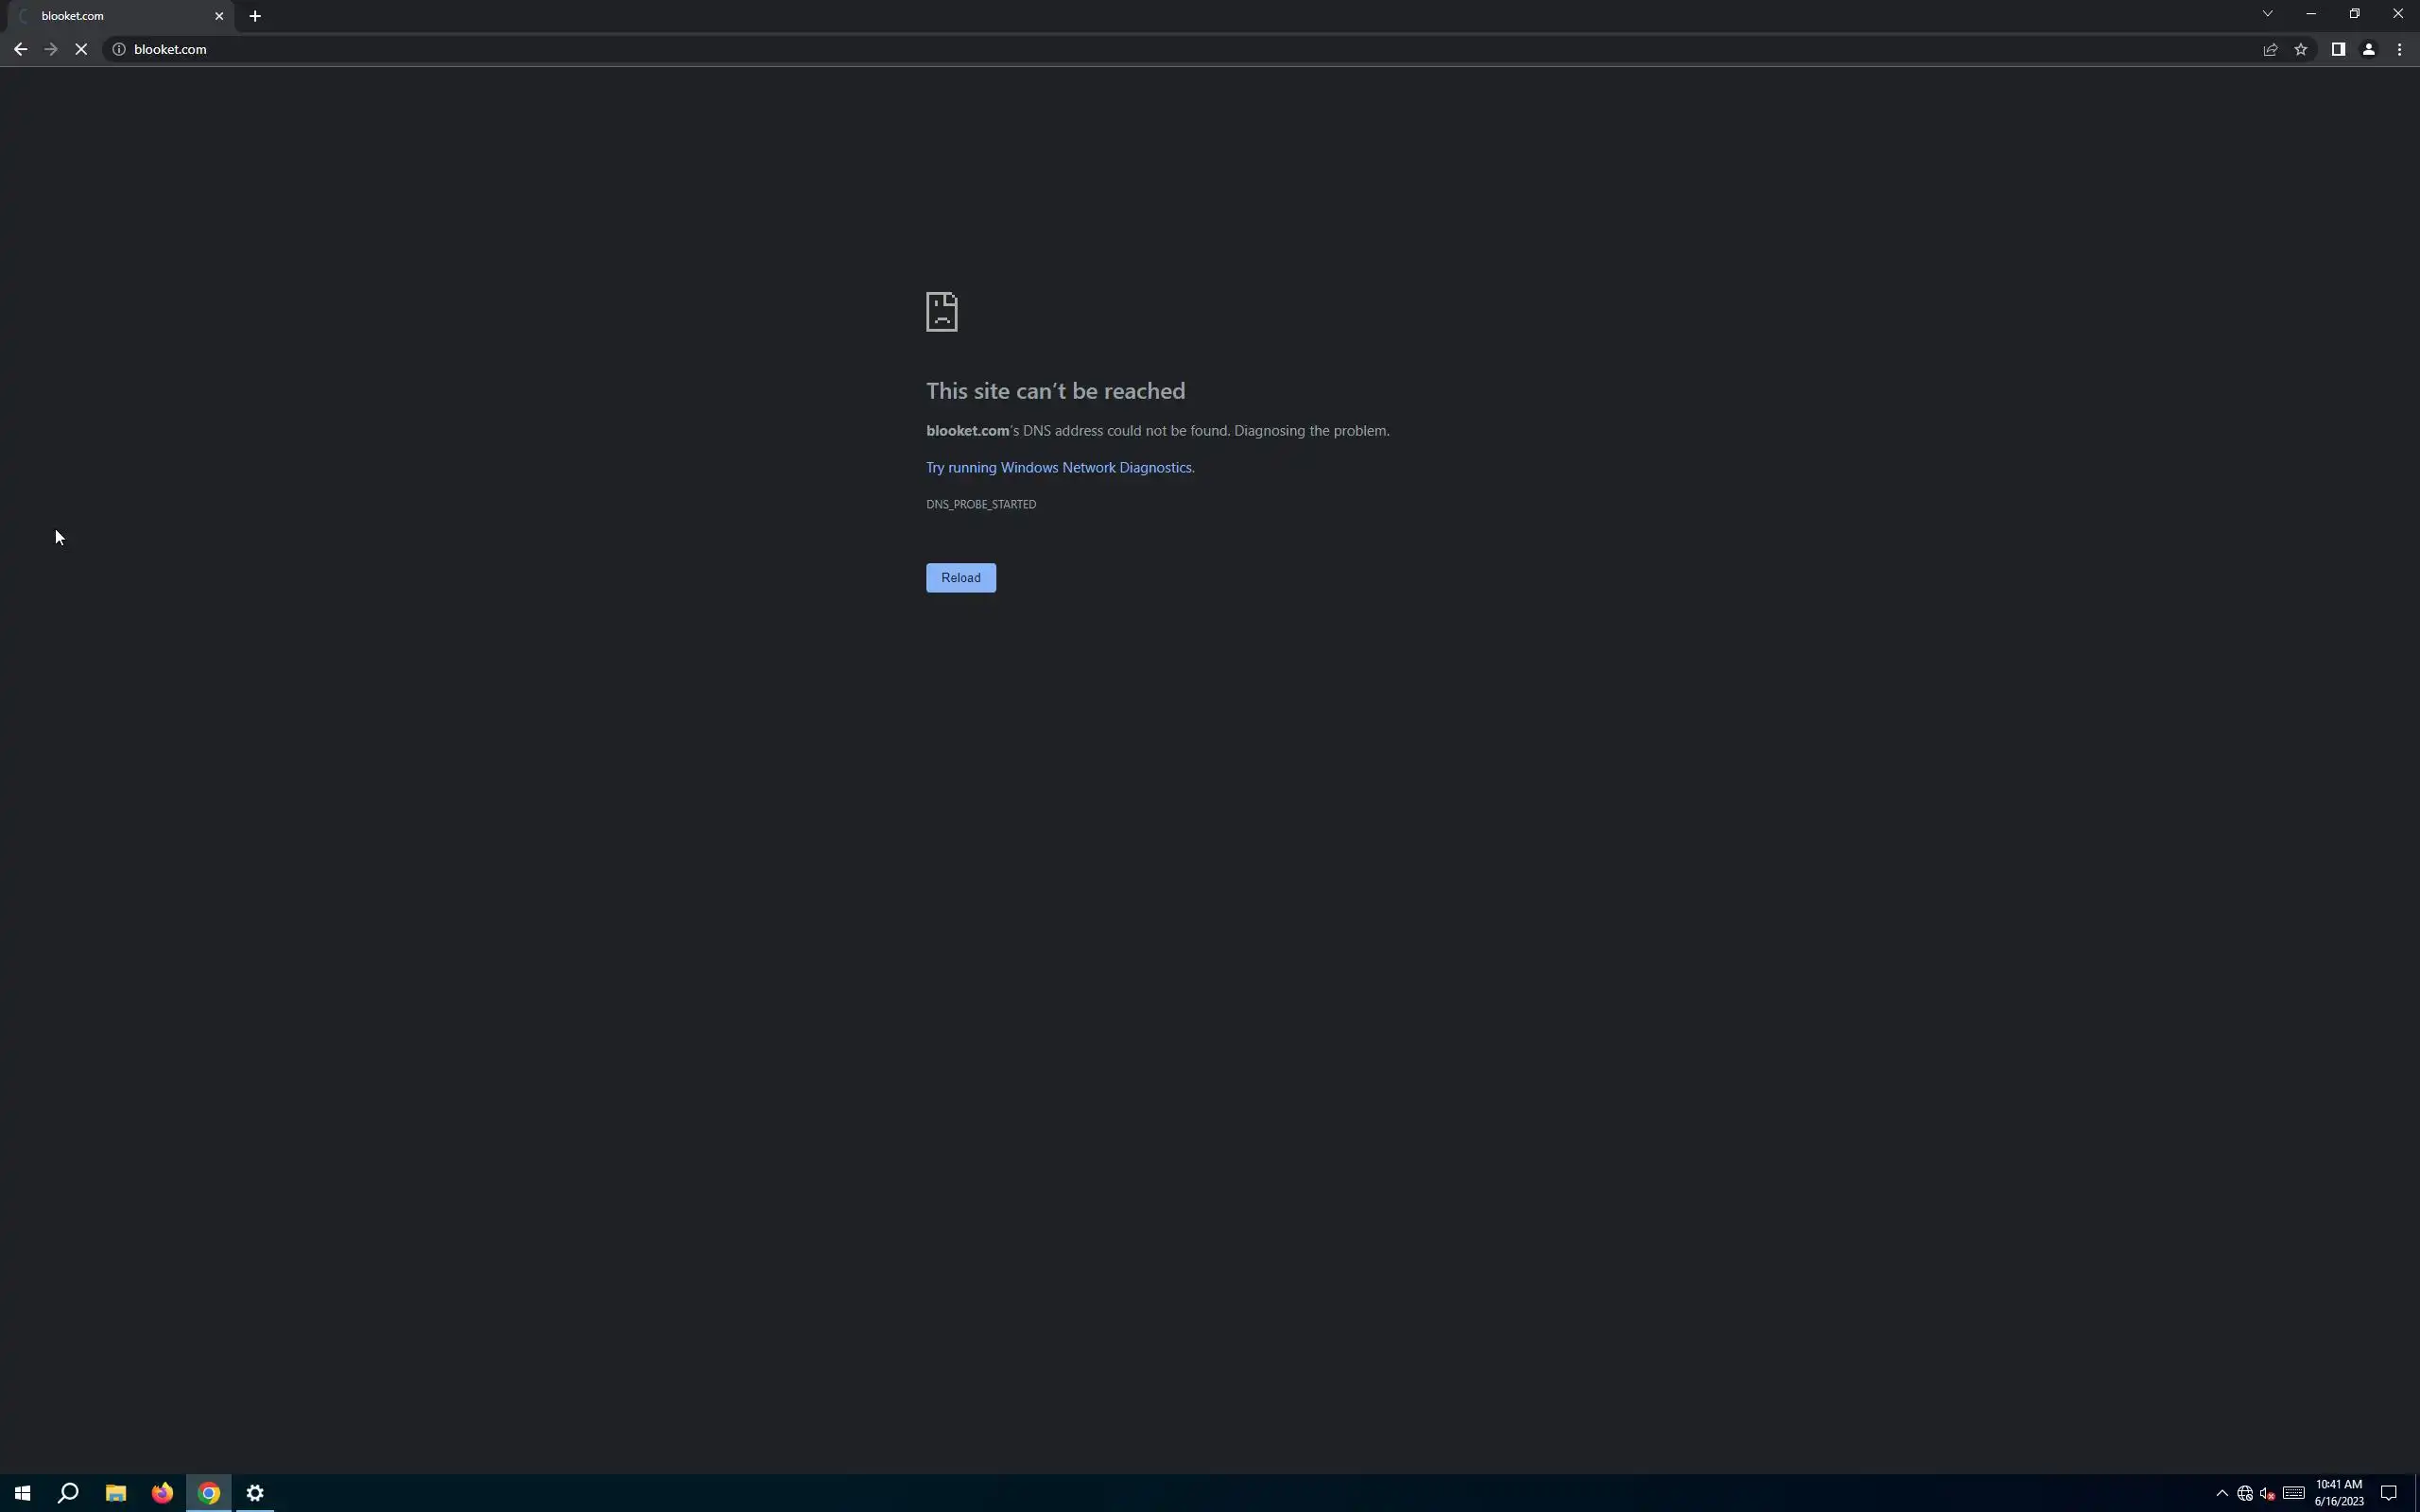
Task: Bookmark this tab with star
Action: (x=2301, y=49)
